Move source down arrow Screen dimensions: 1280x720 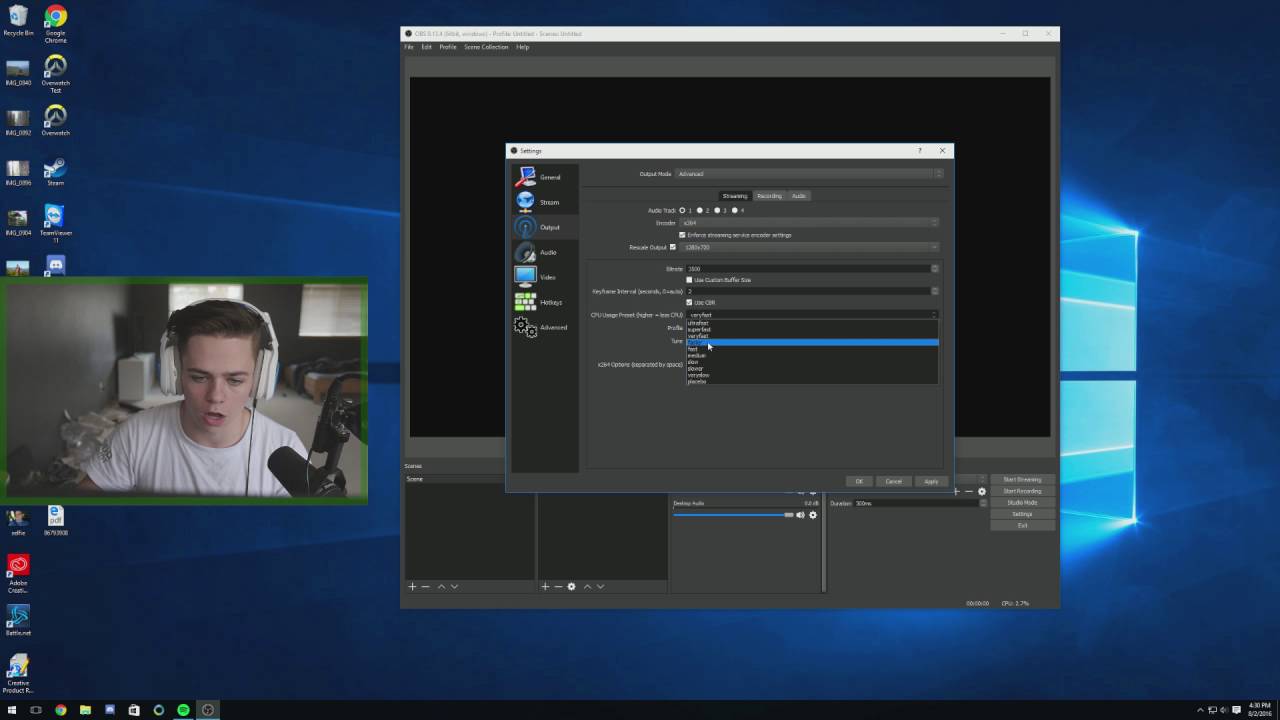600,586
